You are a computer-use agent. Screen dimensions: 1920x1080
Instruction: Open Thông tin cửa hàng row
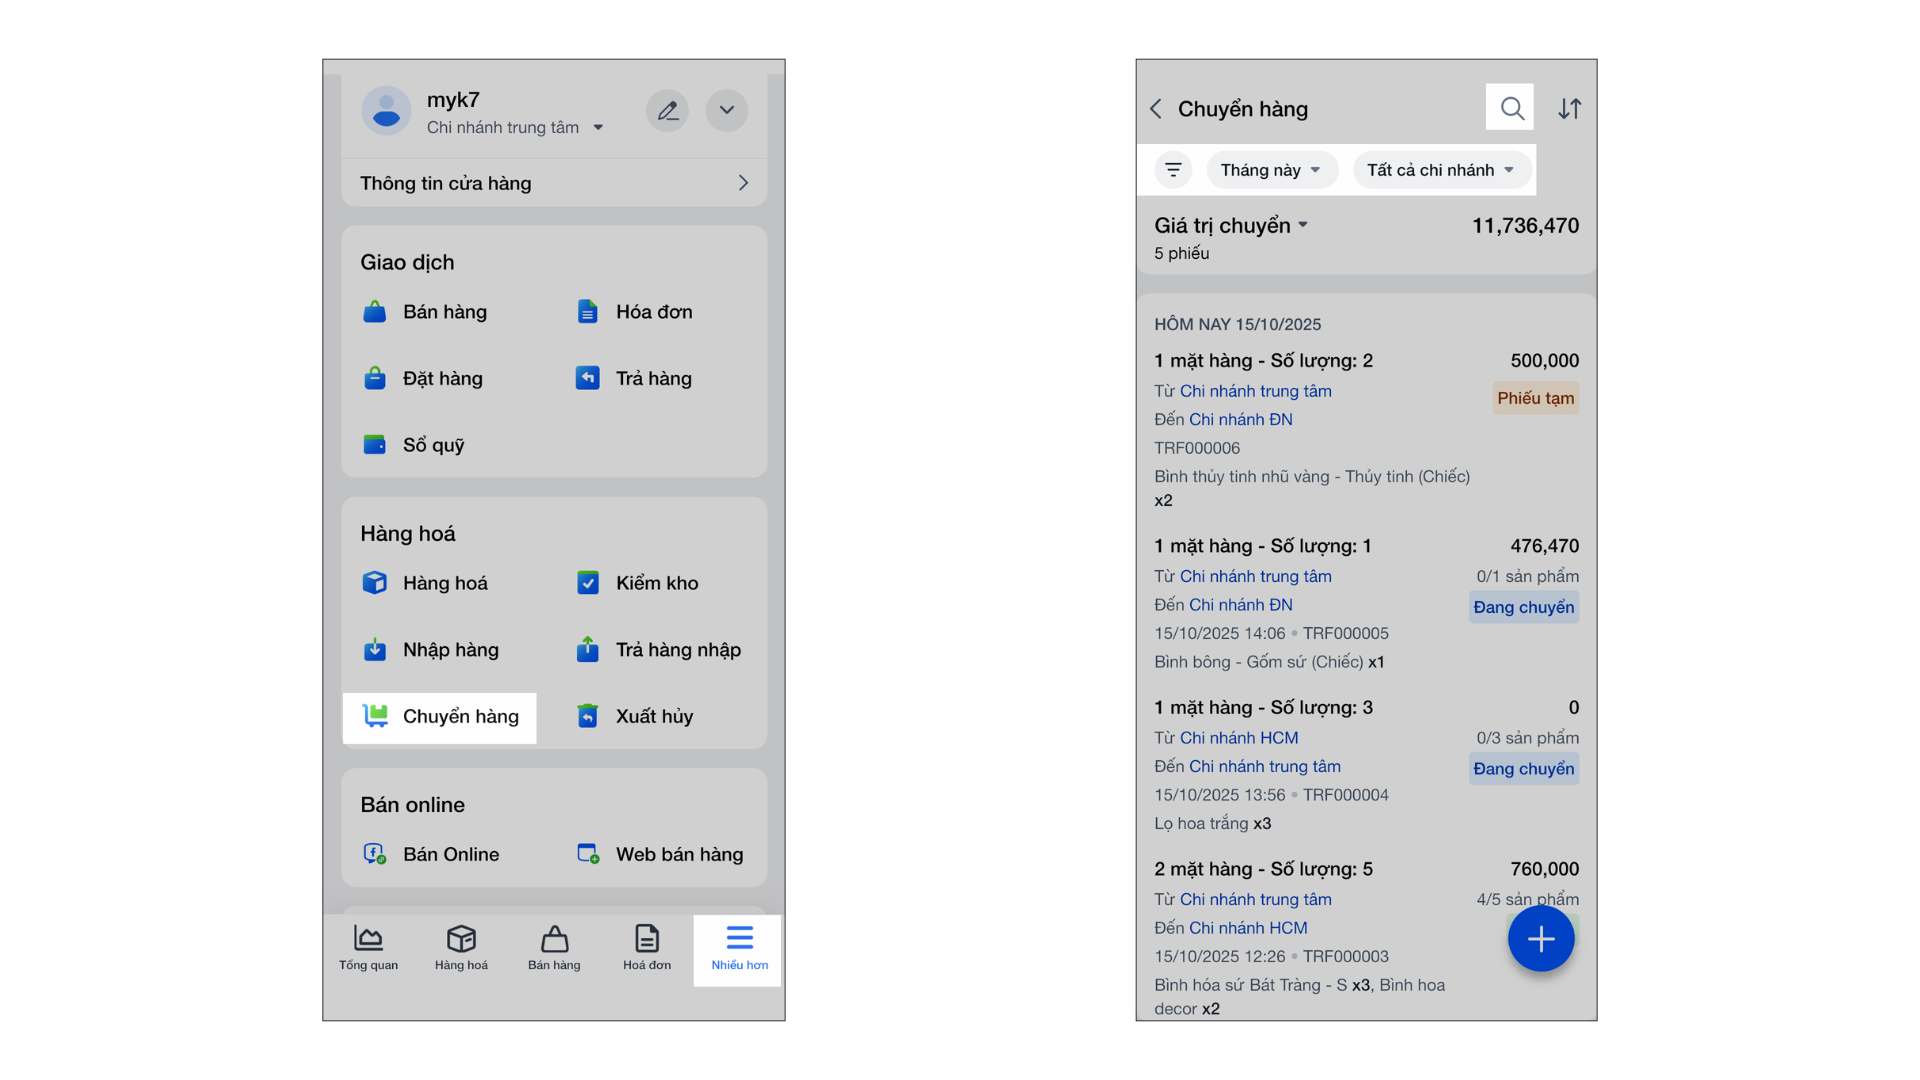point(554,183)
